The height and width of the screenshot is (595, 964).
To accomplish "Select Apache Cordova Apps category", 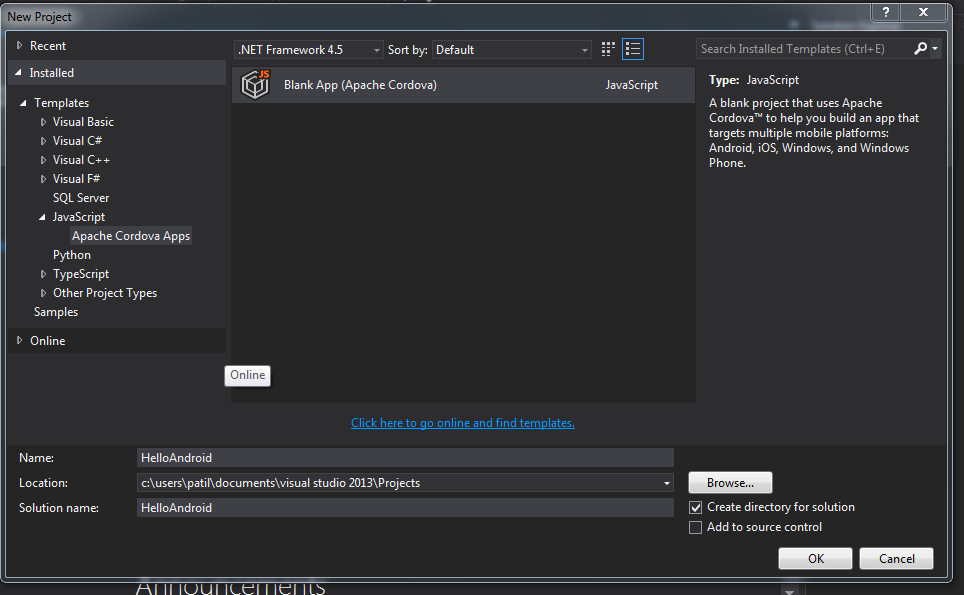I will 131,236.
